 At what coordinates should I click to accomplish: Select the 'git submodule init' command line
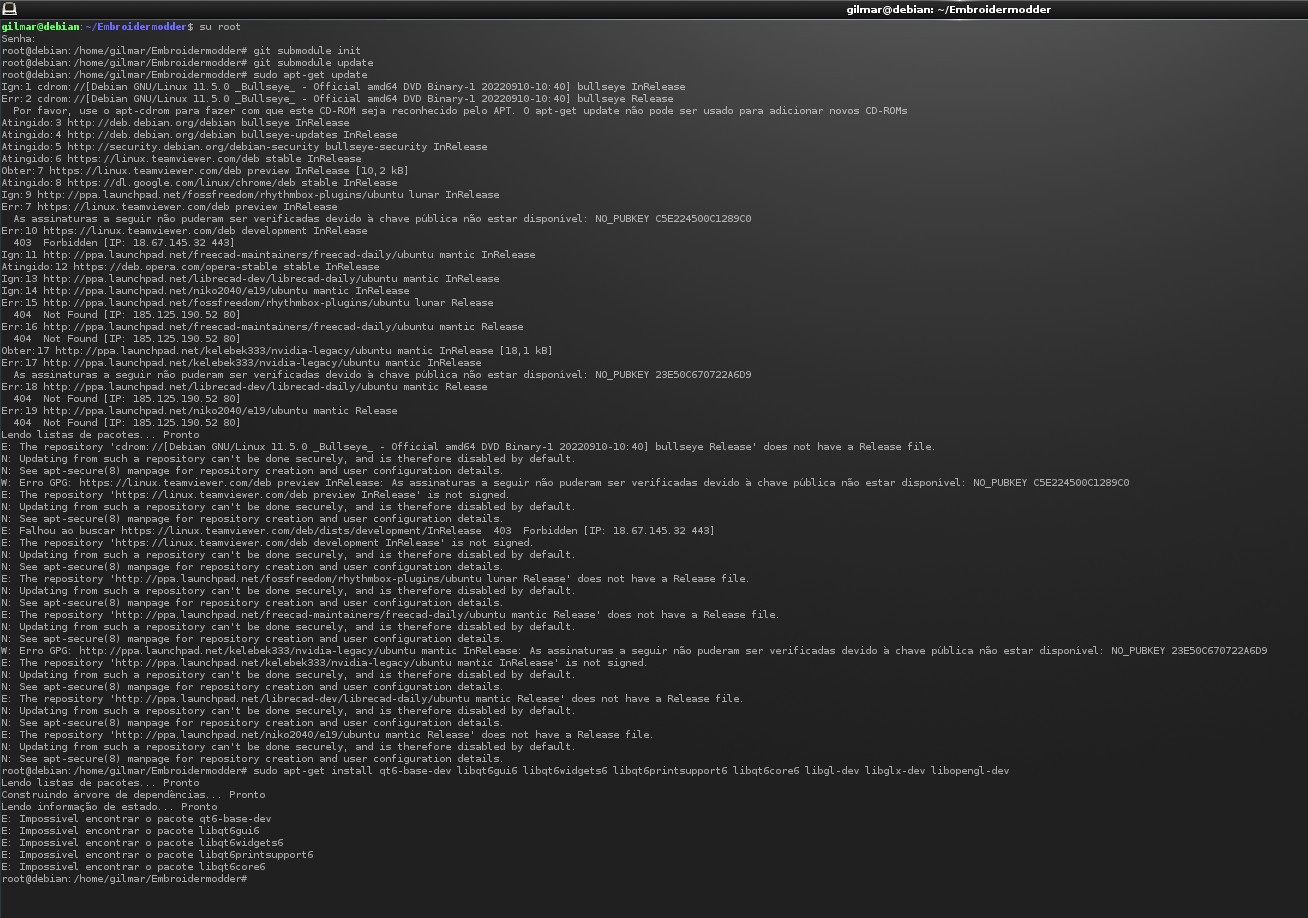tap(181, 51)
